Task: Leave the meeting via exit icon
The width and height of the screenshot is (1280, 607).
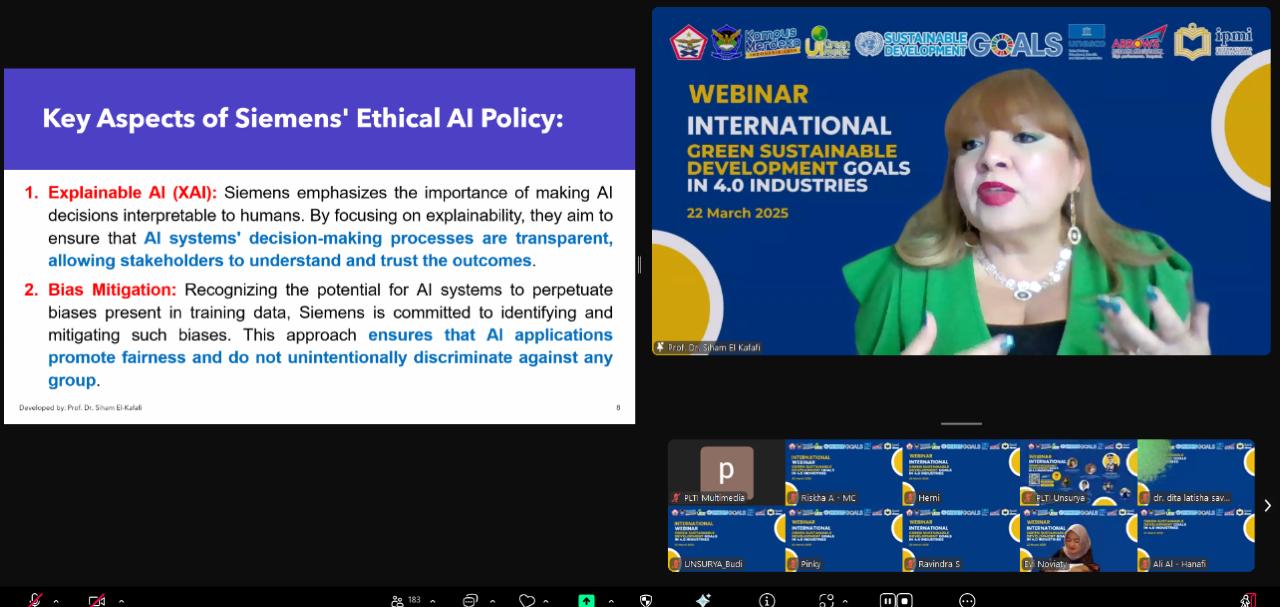Action: point(1247,600)
